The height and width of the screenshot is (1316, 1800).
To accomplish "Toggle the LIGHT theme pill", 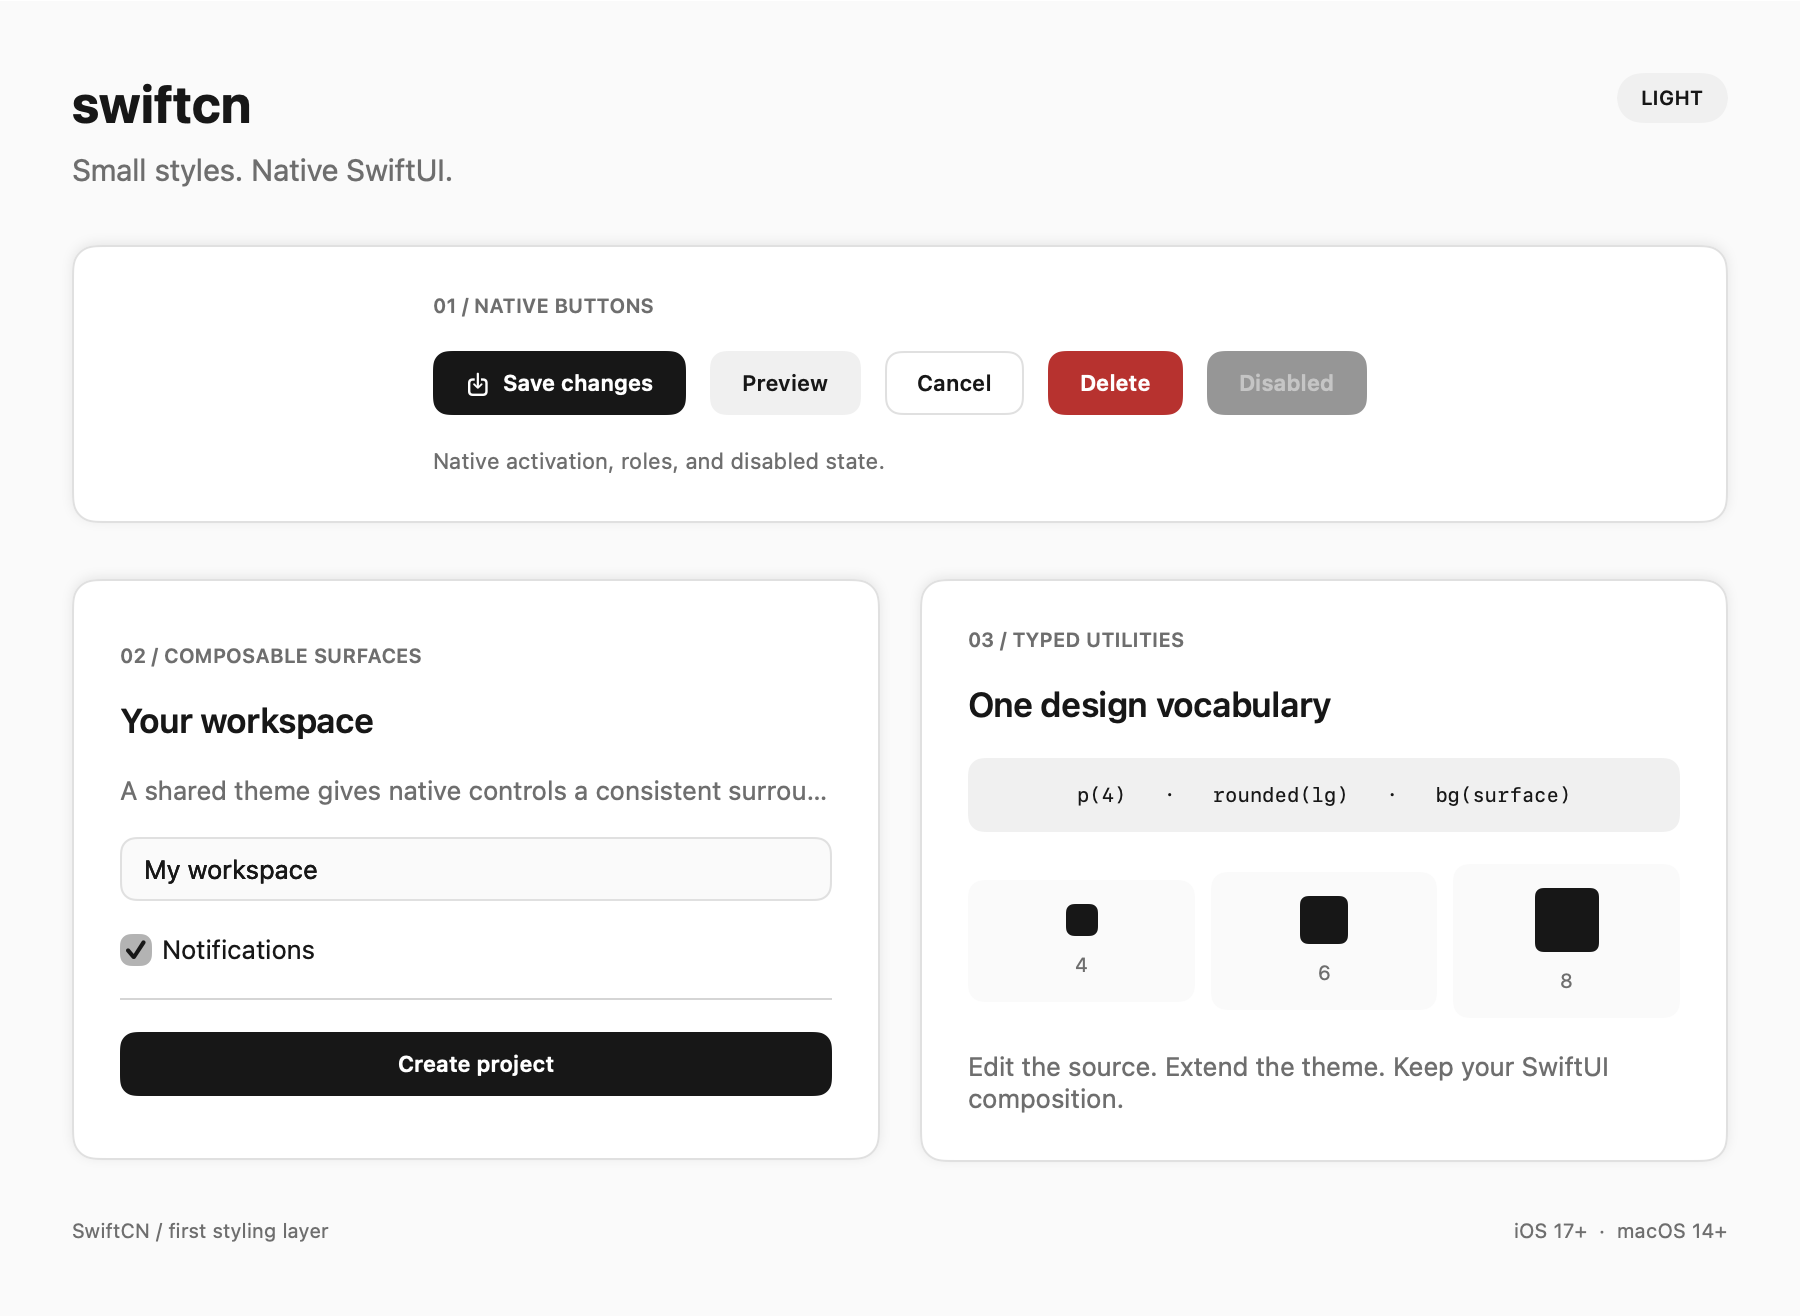I will [1672, 98].
